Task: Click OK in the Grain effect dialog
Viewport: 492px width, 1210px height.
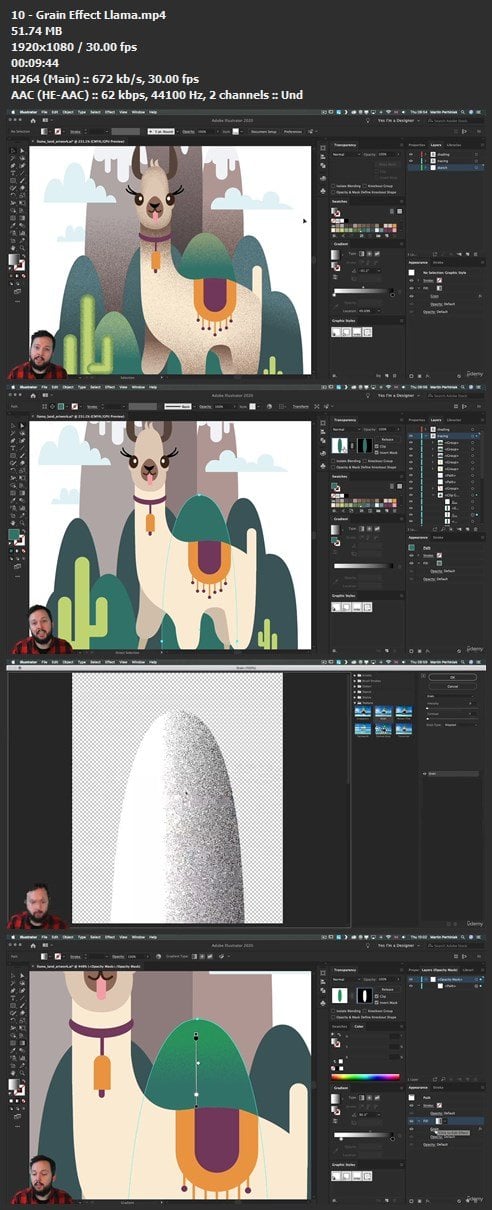Action: pos(453,677)
